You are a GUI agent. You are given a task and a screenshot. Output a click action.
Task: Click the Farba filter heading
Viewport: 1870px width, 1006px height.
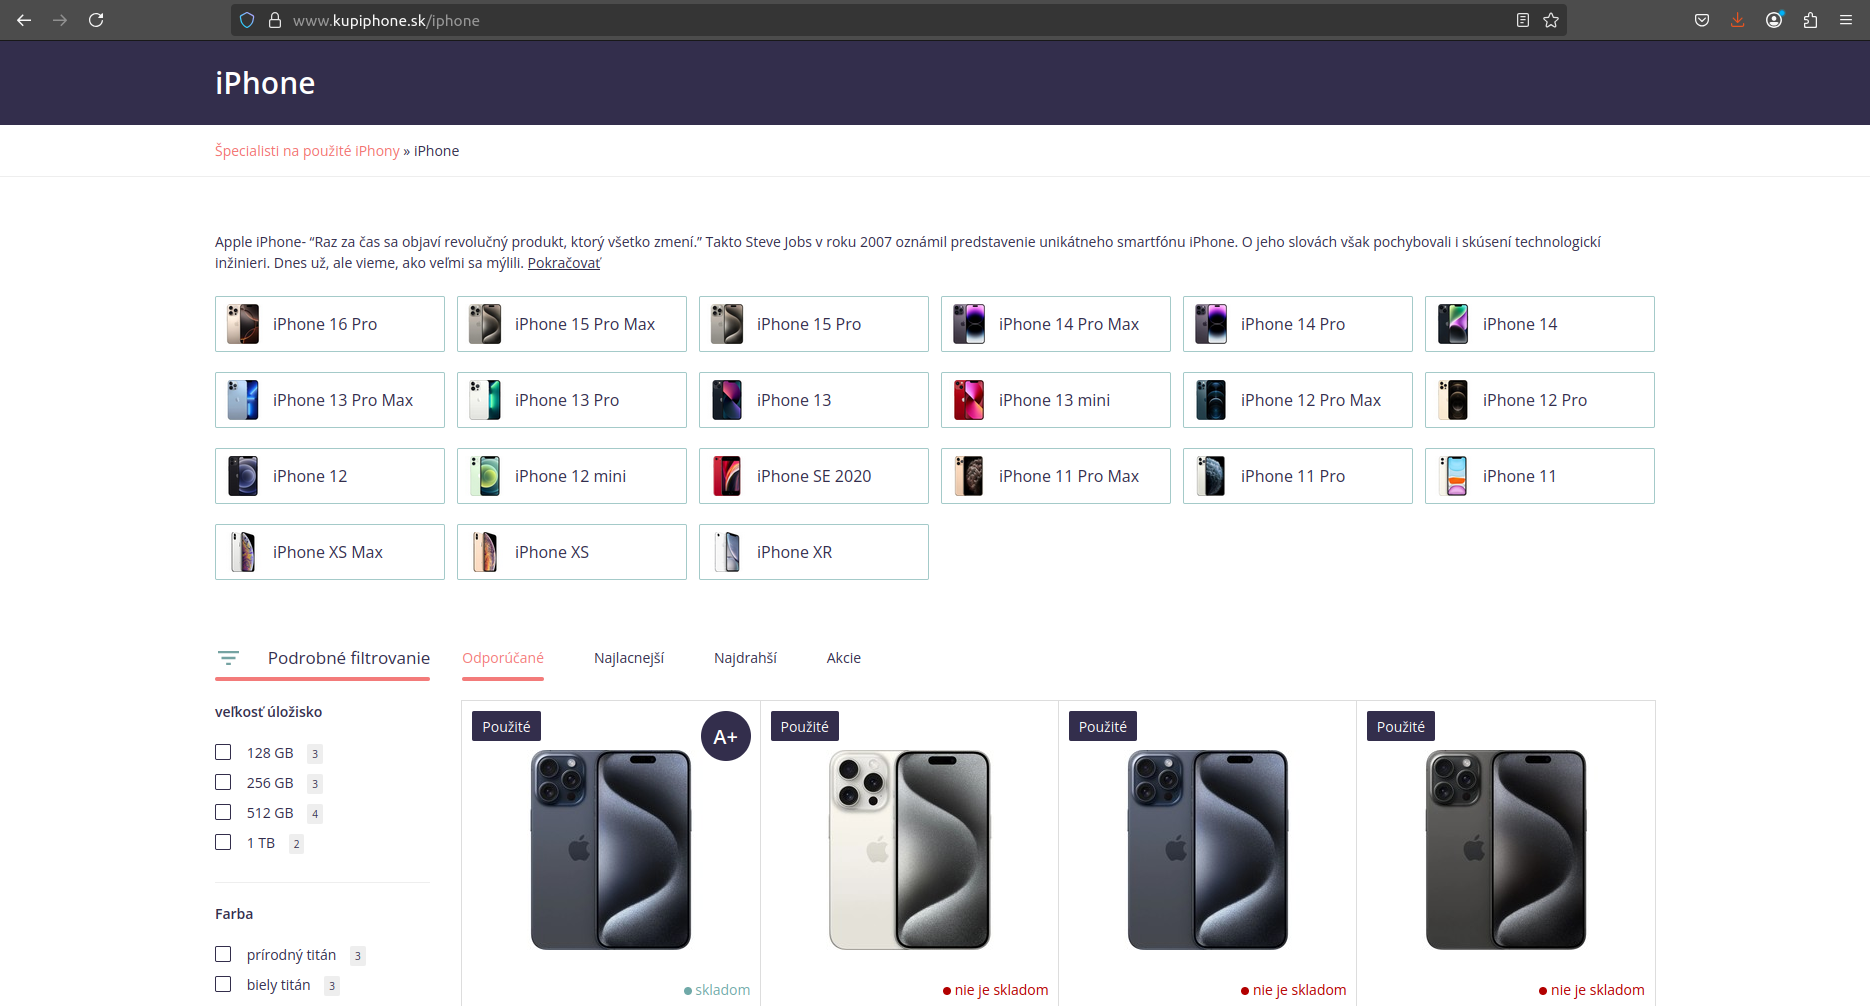click(234, 914)
